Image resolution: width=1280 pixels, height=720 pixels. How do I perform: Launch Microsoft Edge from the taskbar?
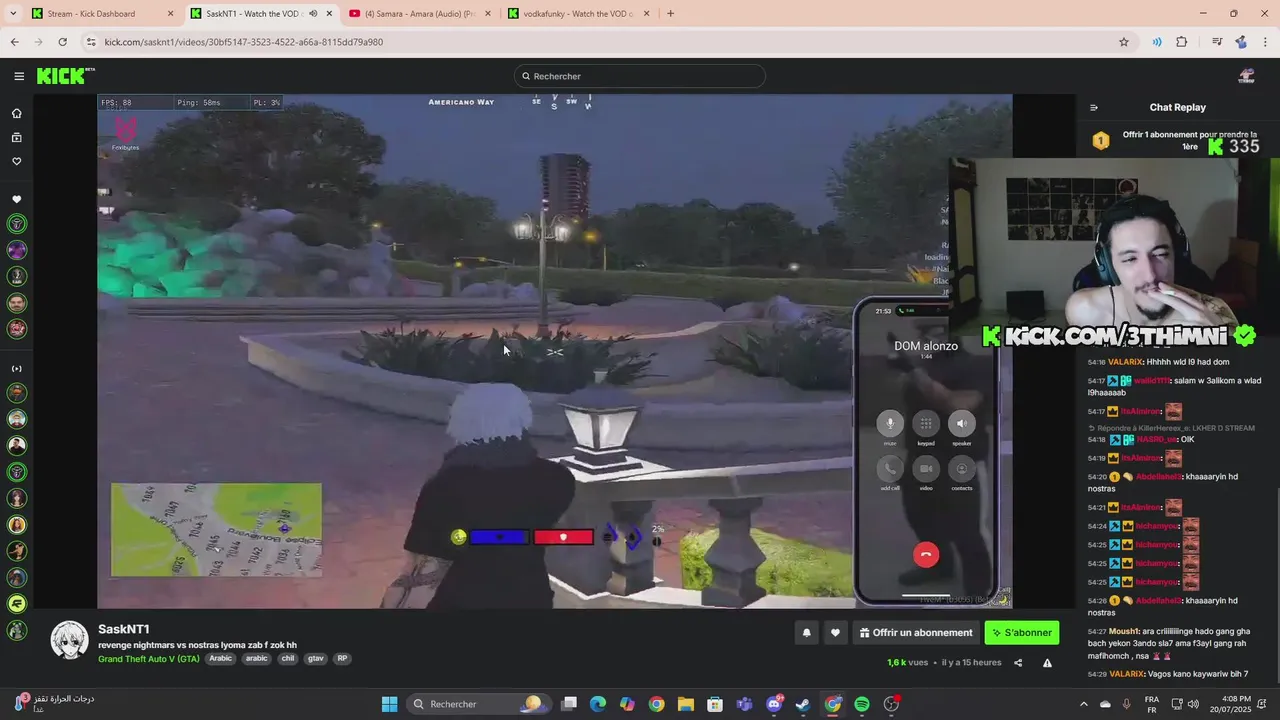tap(598, 704)
